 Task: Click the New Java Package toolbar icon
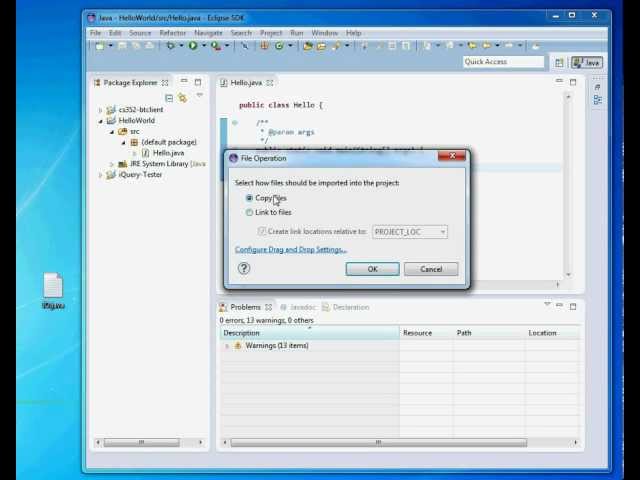point(264,46)
